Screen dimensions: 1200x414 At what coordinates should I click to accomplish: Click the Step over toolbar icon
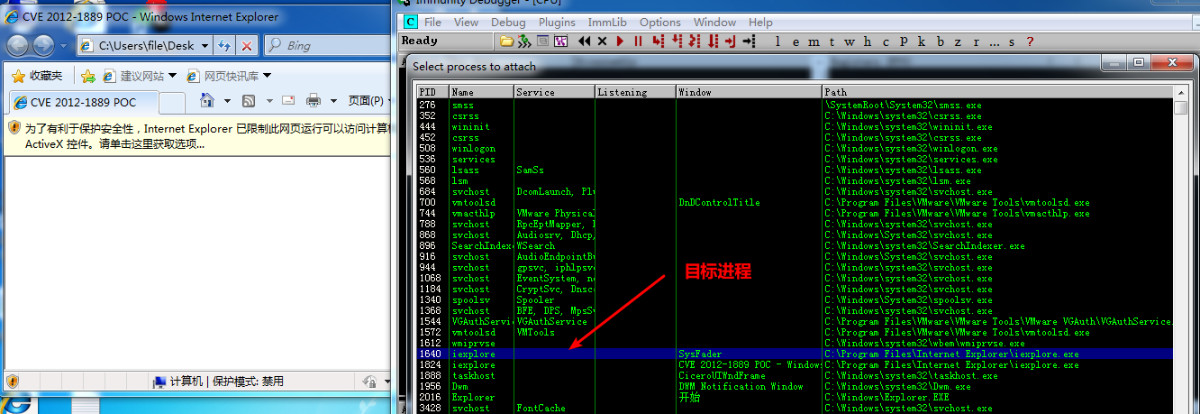click(x=677, y=41)
